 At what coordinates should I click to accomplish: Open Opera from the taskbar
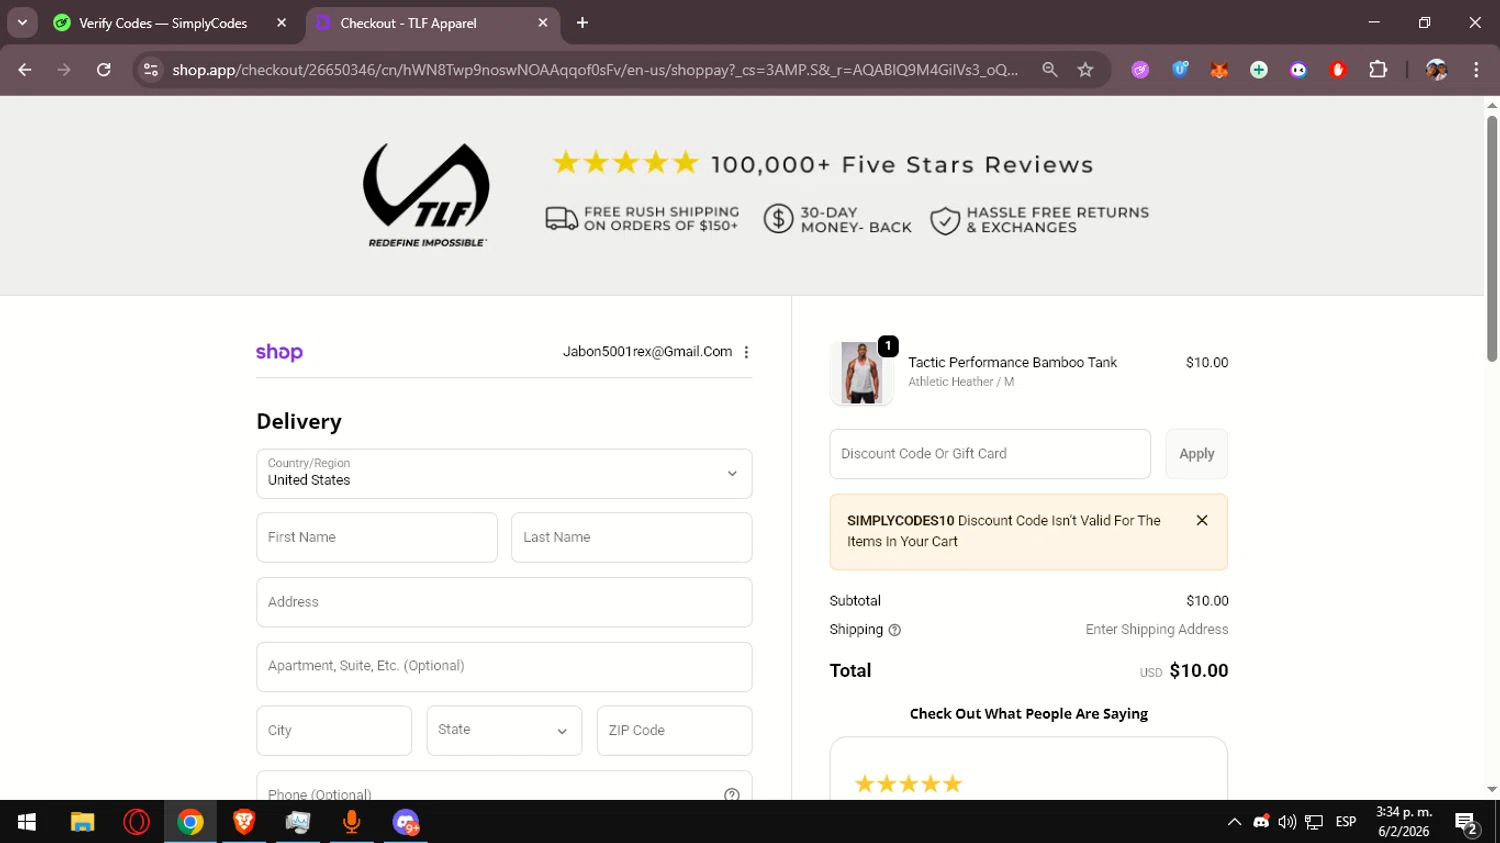[136, 822]
